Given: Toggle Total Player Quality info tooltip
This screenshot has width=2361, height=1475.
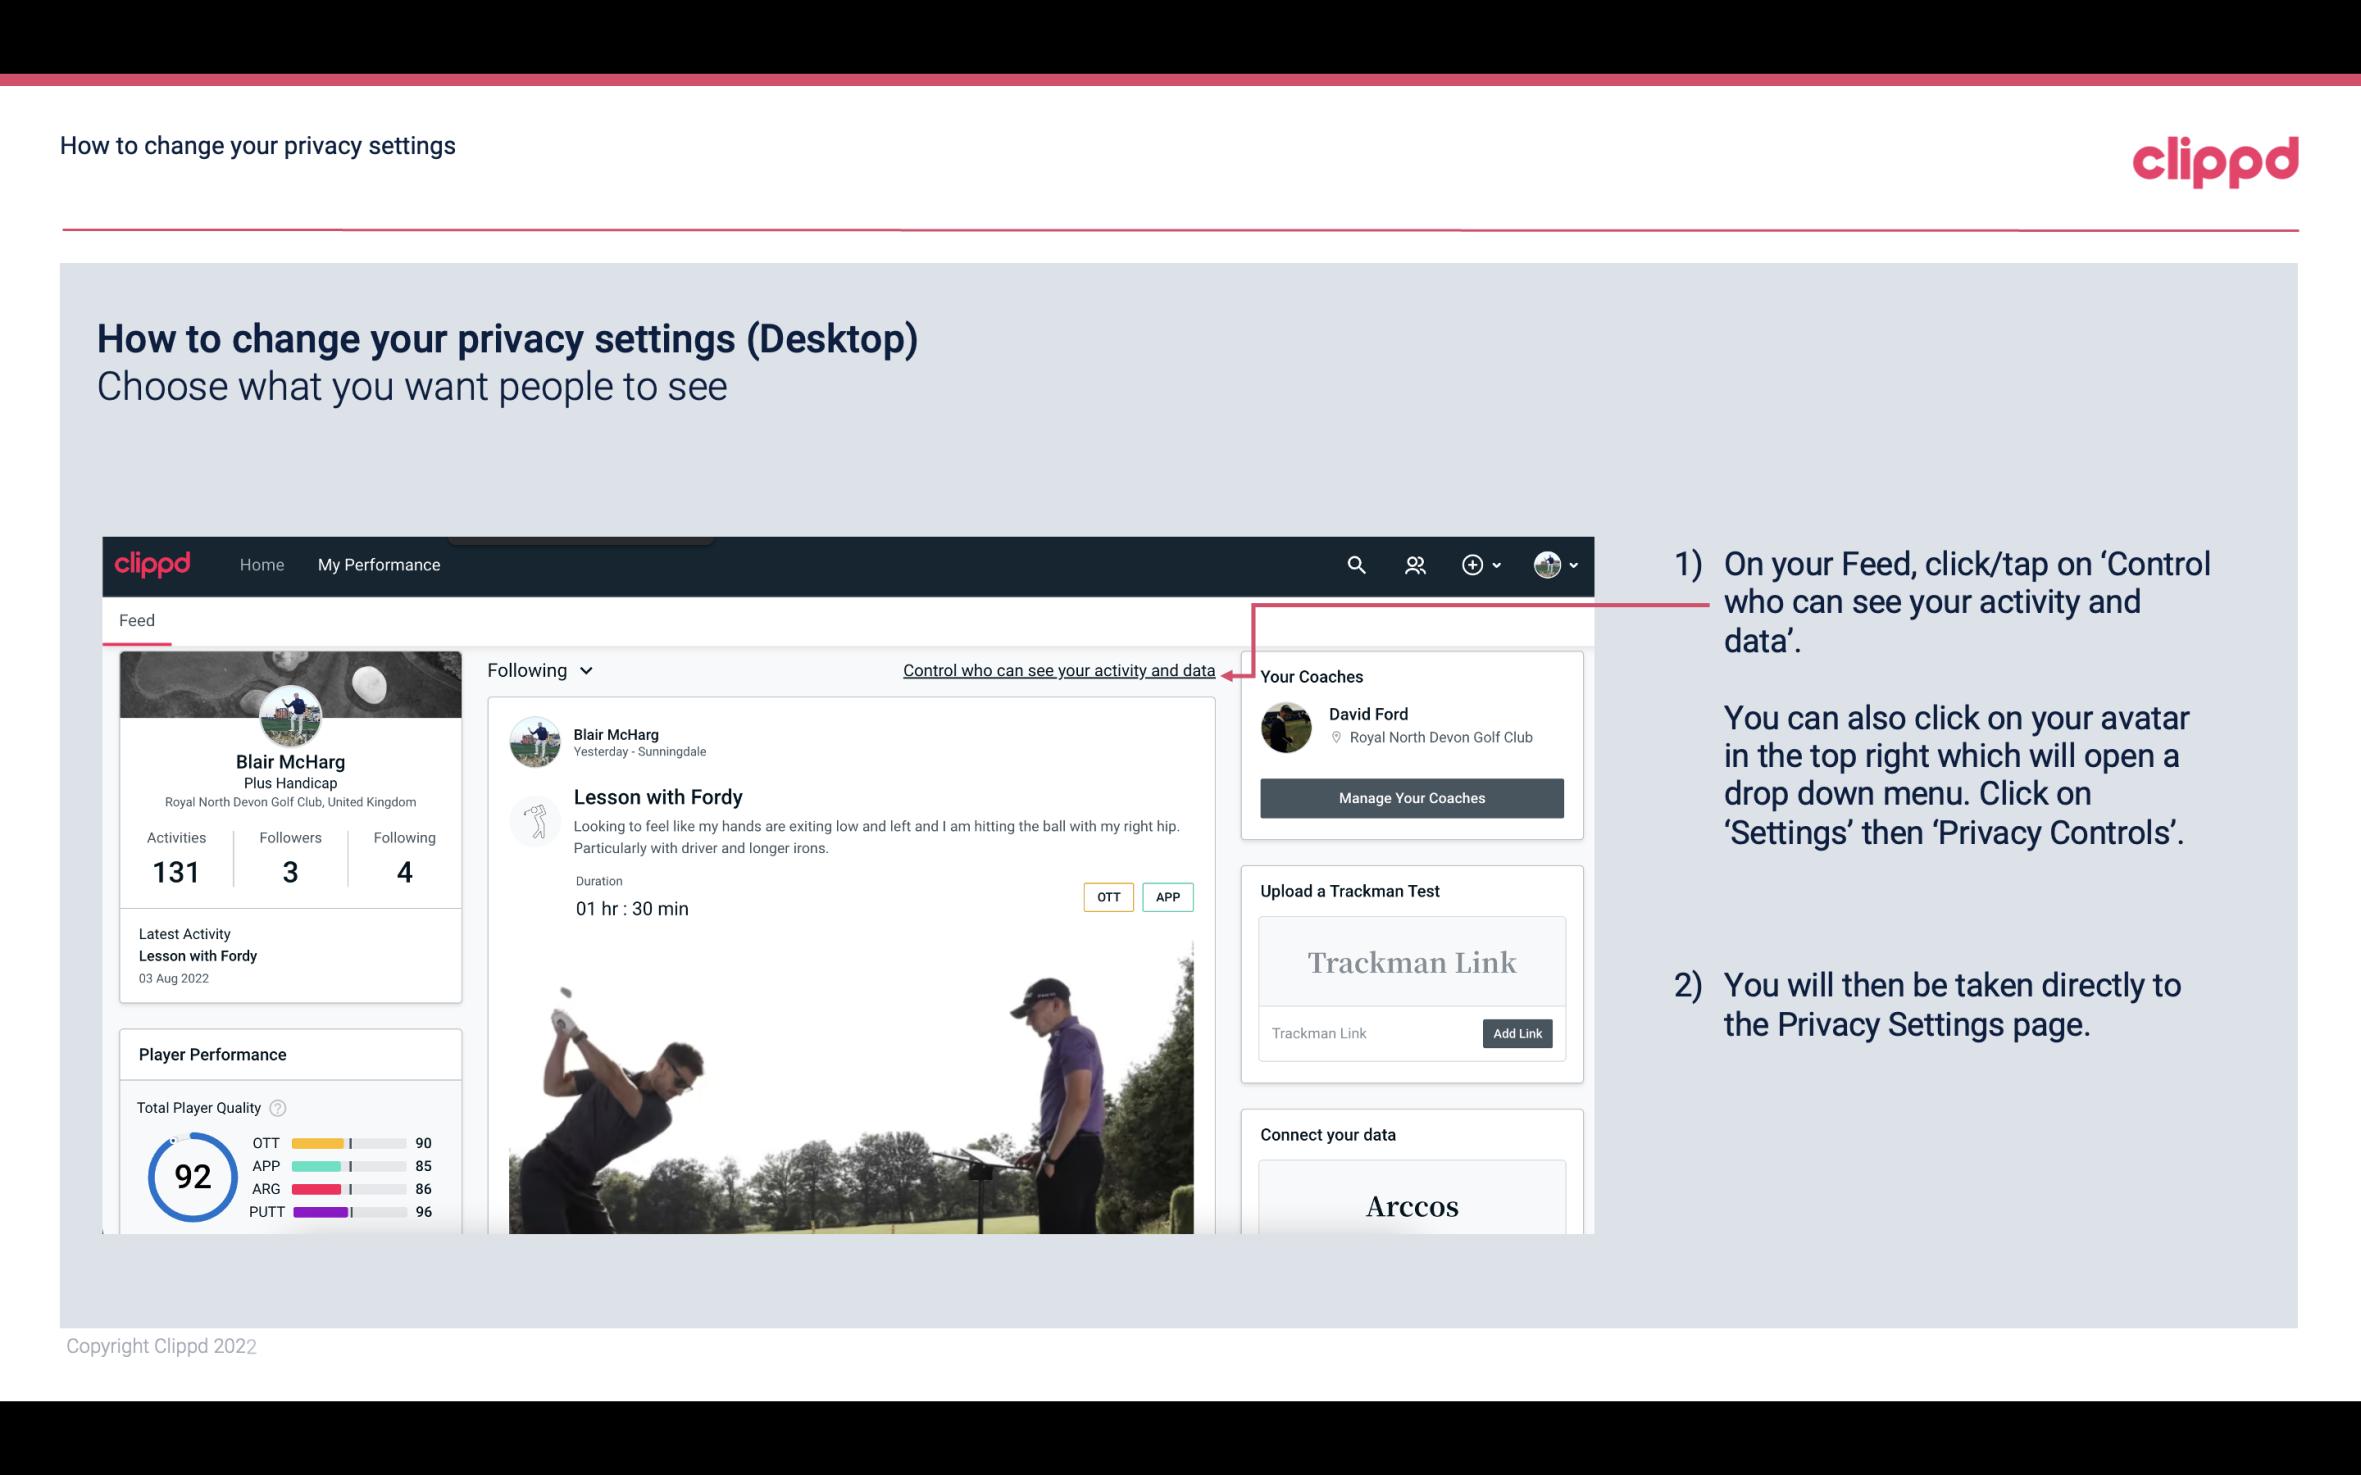Looking at the screenshot, I should click(x=277, y=1106).
